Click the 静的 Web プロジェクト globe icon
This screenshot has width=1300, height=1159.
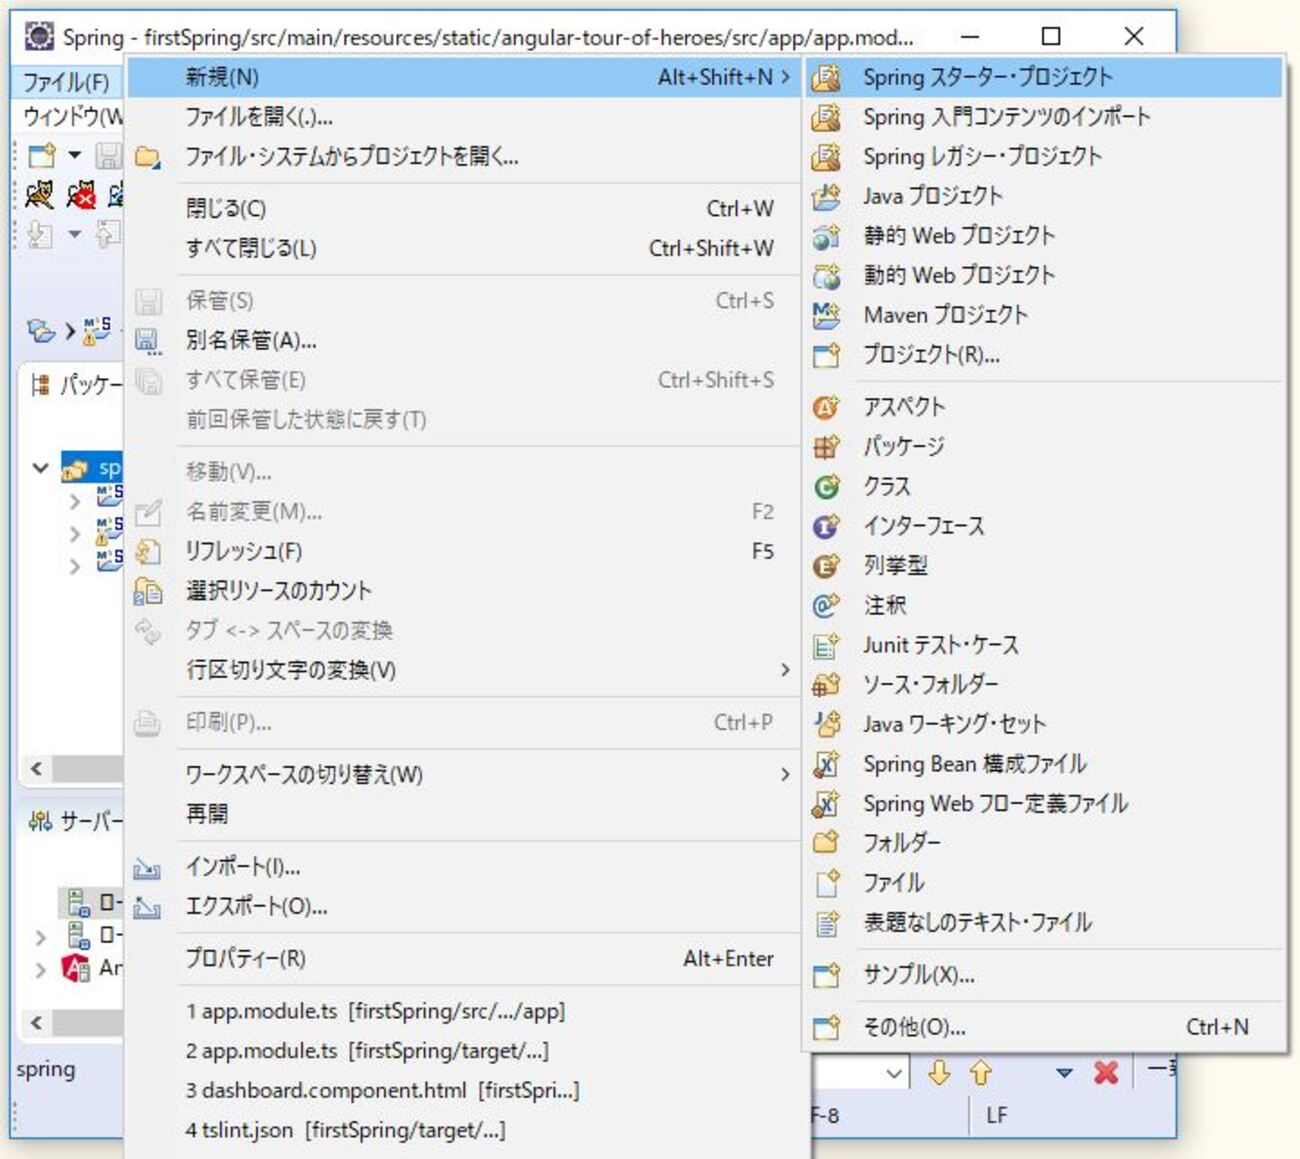pos(826,236)
